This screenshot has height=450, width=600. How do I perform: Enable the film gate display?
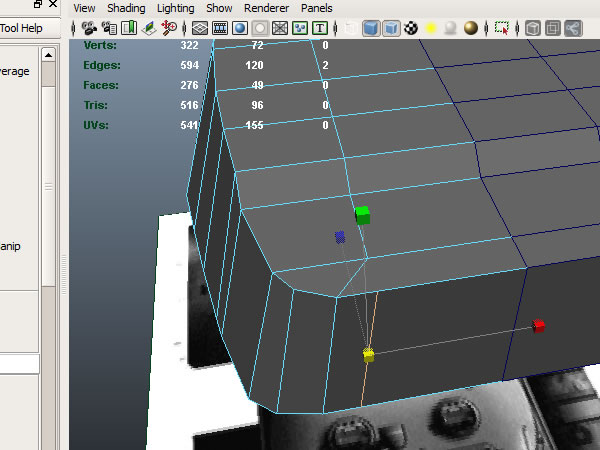pyautogui.click(x=220, y=28)
